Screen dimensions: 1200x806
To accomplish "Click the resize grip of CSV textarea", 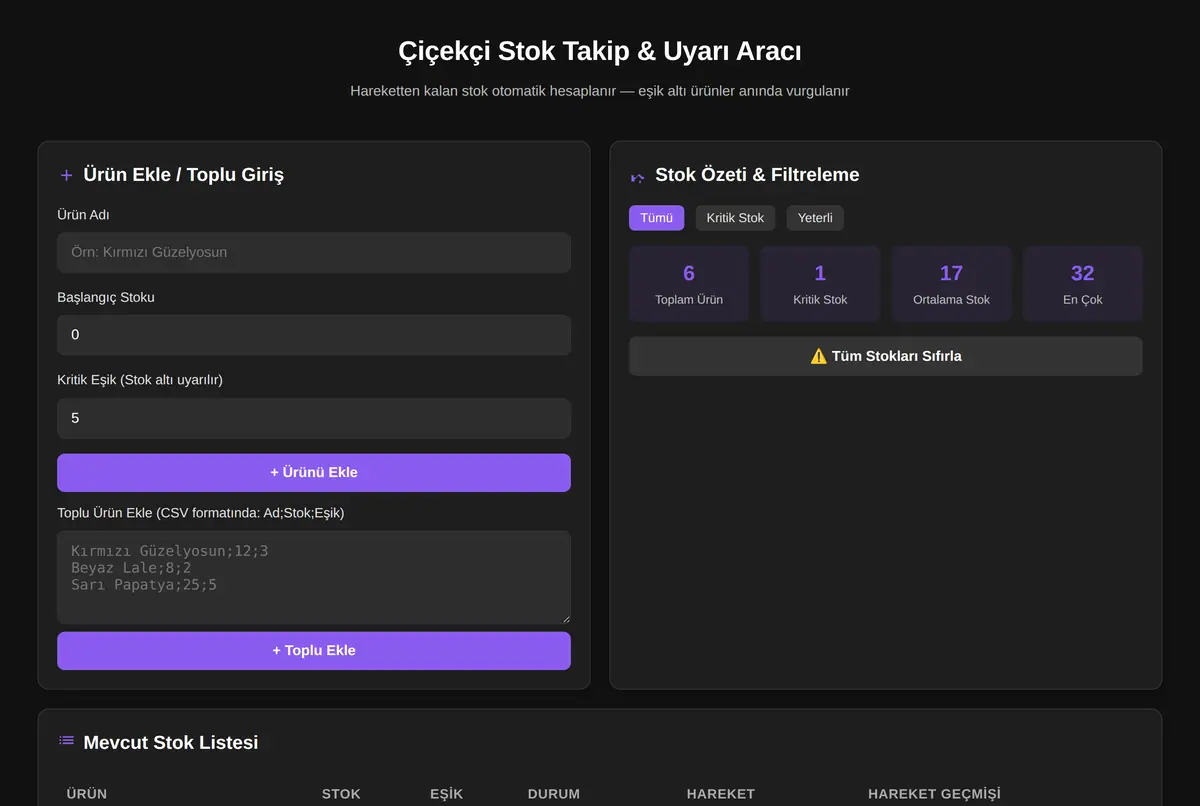I will click(565, 619).
